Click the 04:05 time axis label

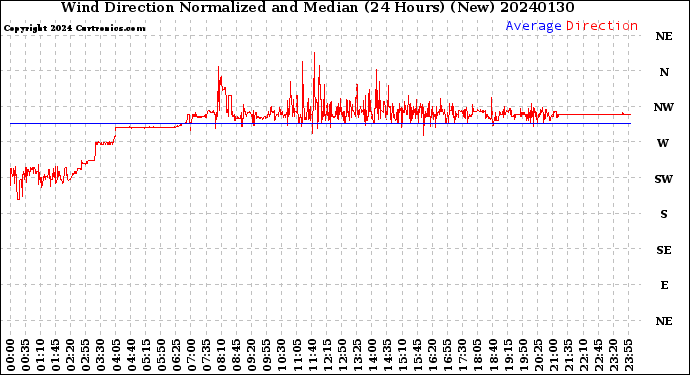116,355
